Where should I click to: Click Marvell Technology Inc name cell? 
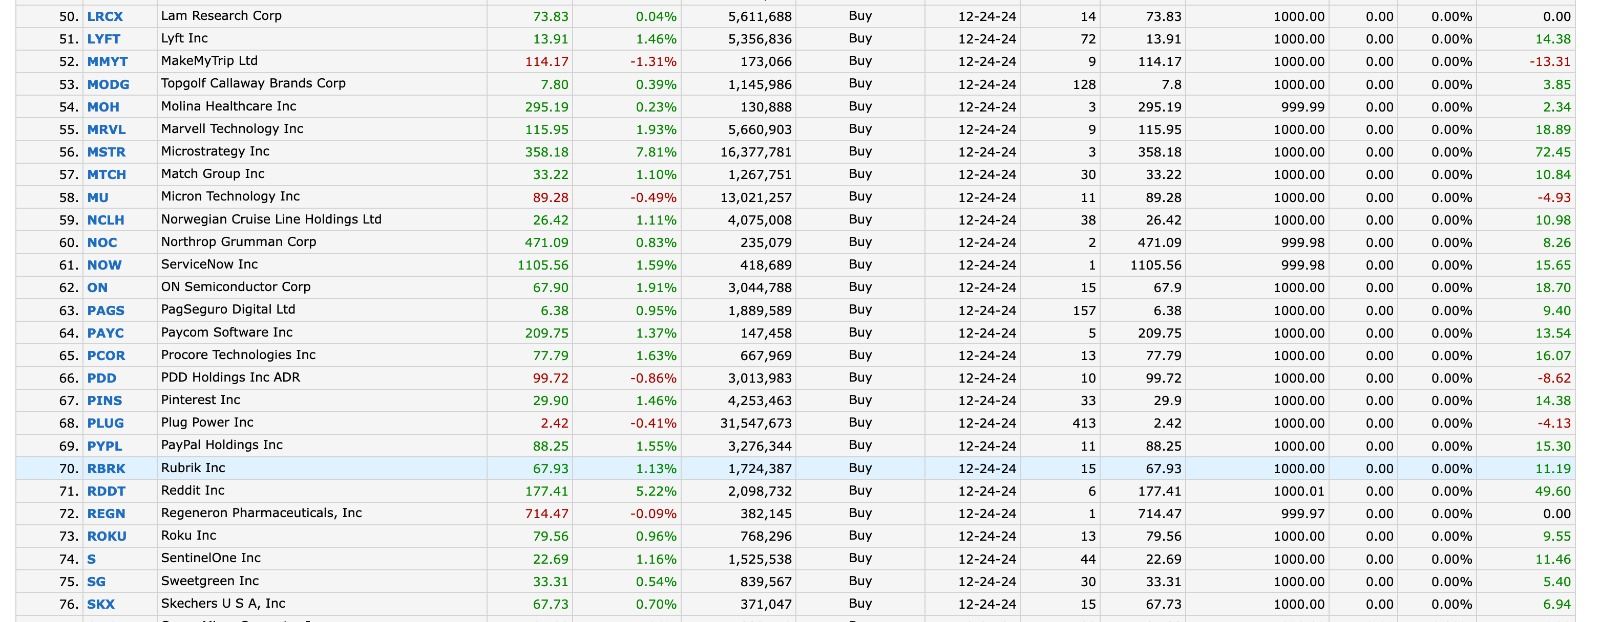tap(232, 129)
